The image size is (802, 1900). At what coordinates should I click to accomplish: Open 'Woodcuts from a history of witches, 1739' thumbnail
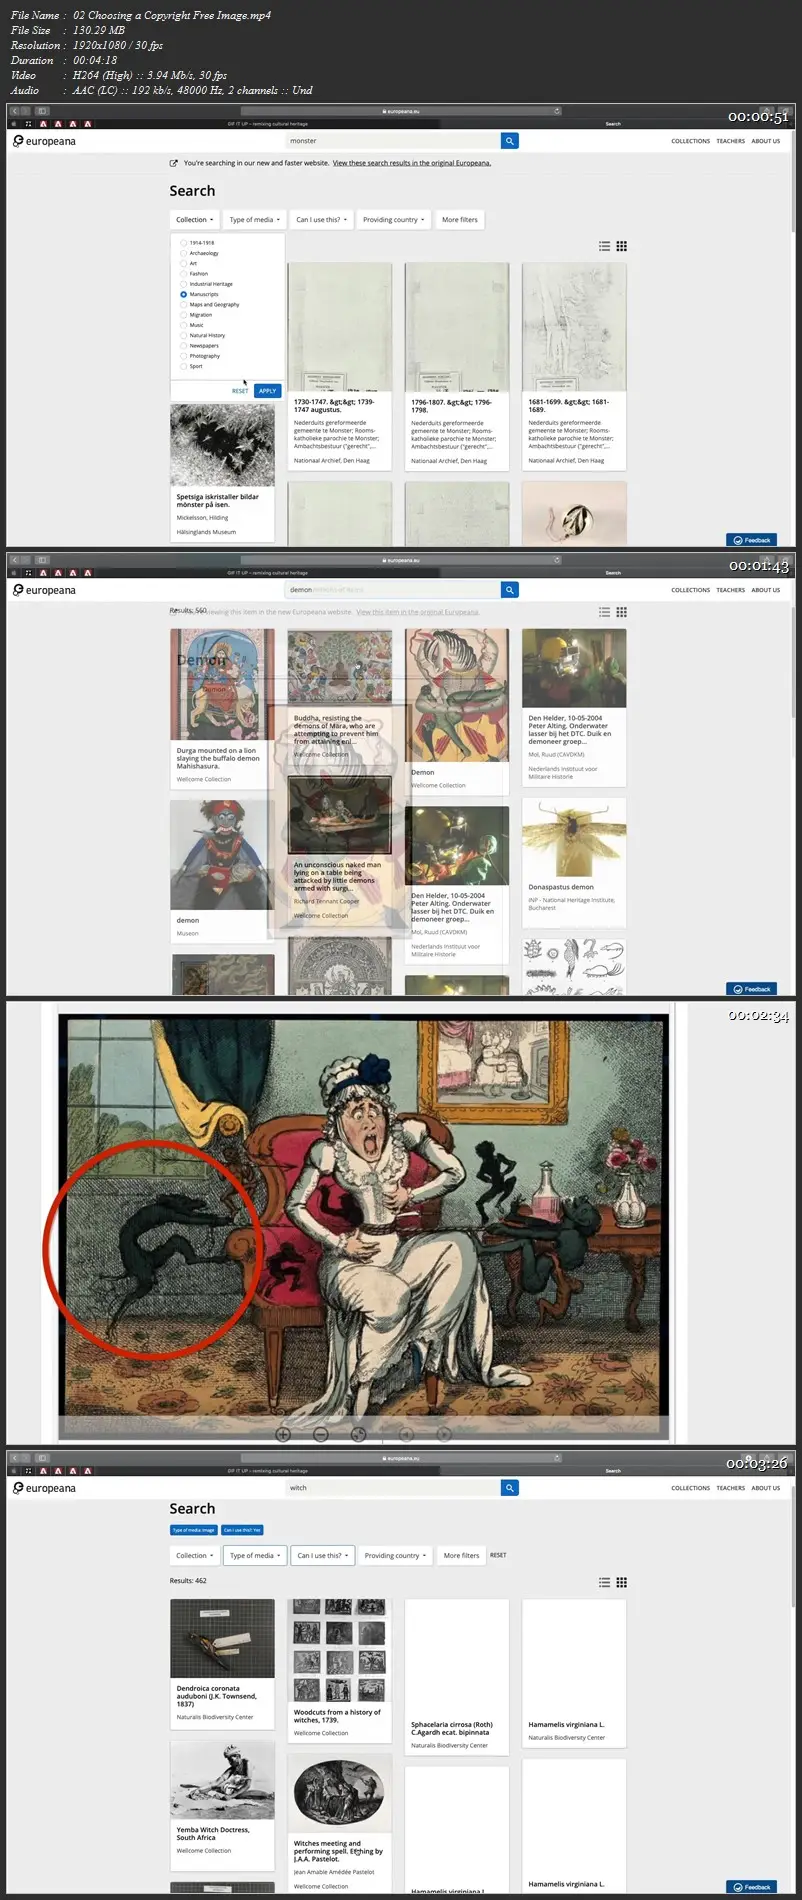339,1651
